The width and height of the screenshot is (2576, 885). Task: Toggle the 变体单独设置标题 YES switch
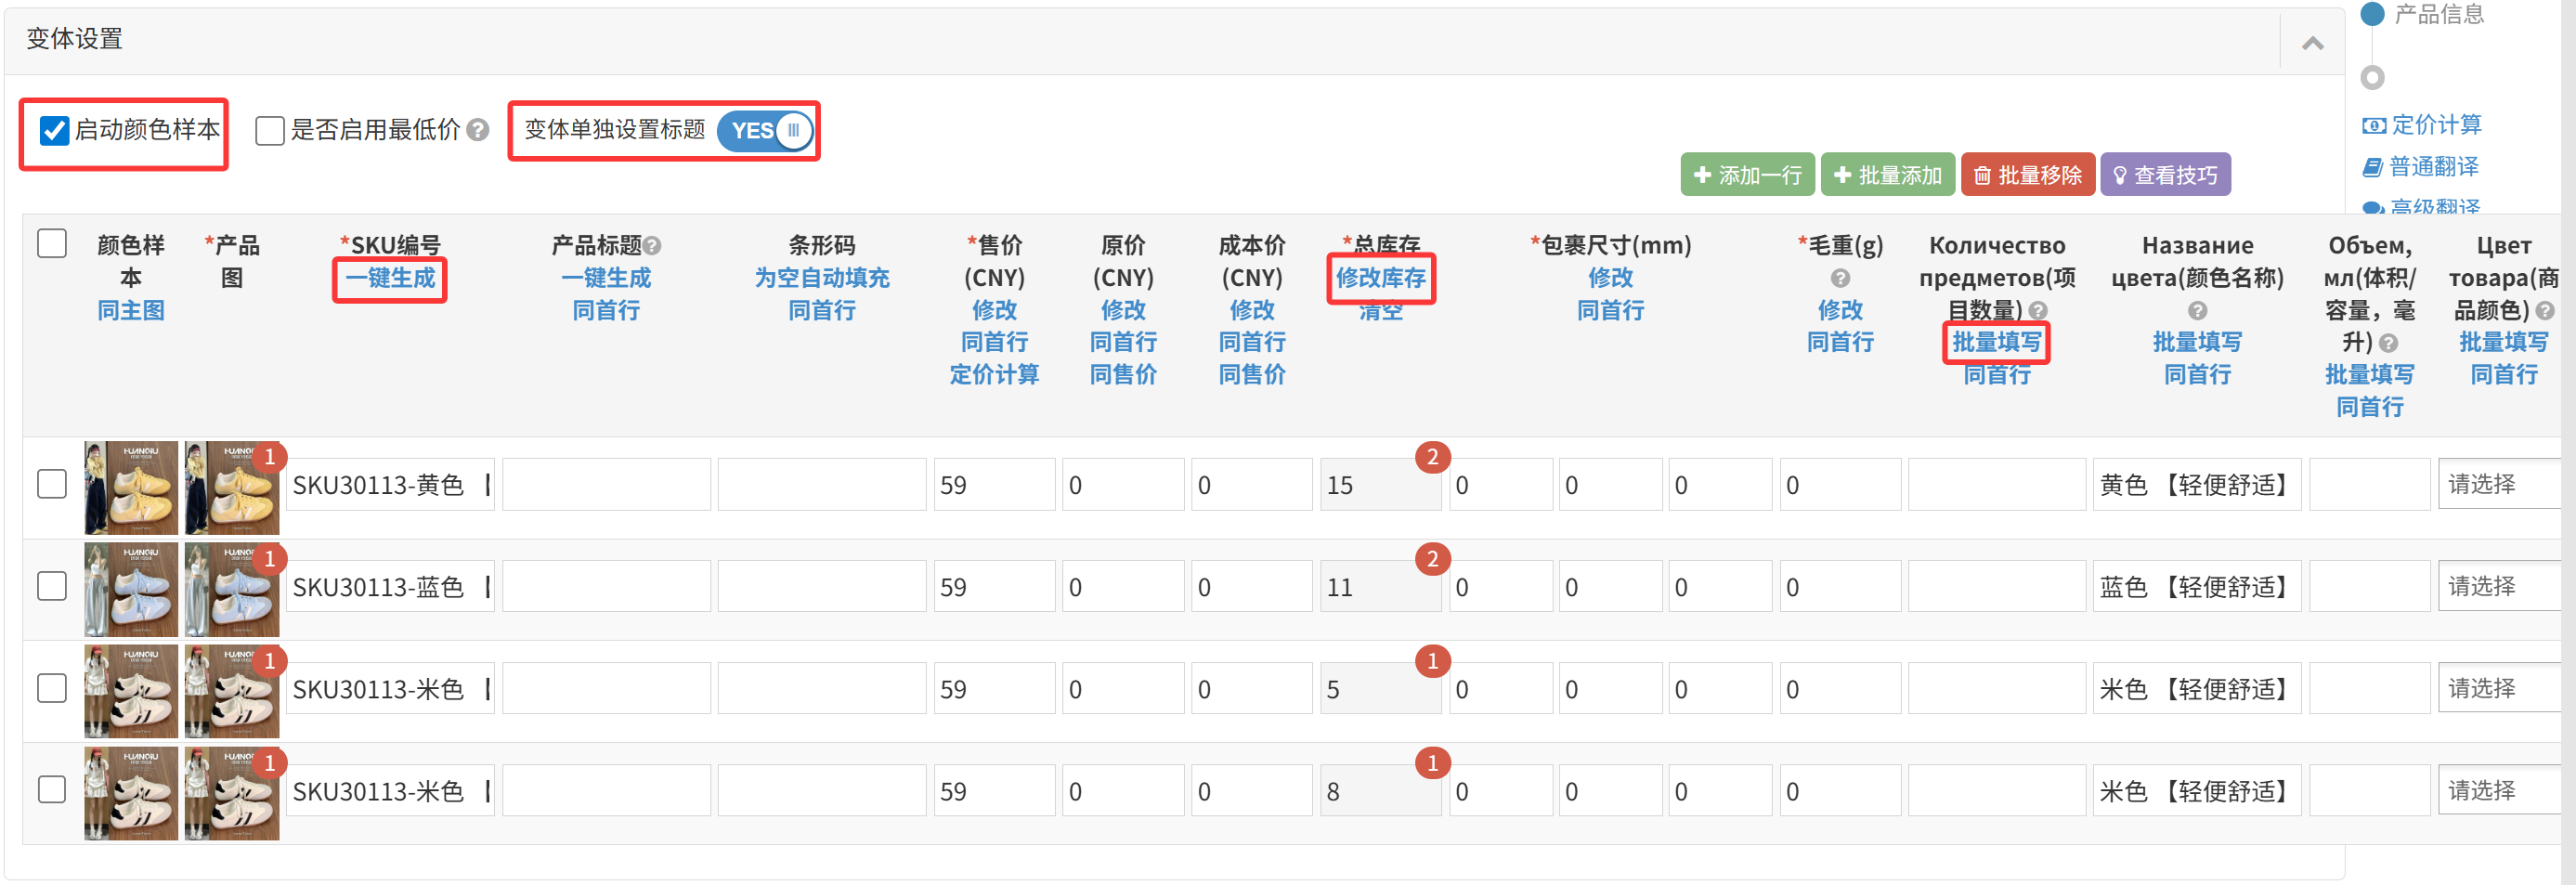[766, 131]
